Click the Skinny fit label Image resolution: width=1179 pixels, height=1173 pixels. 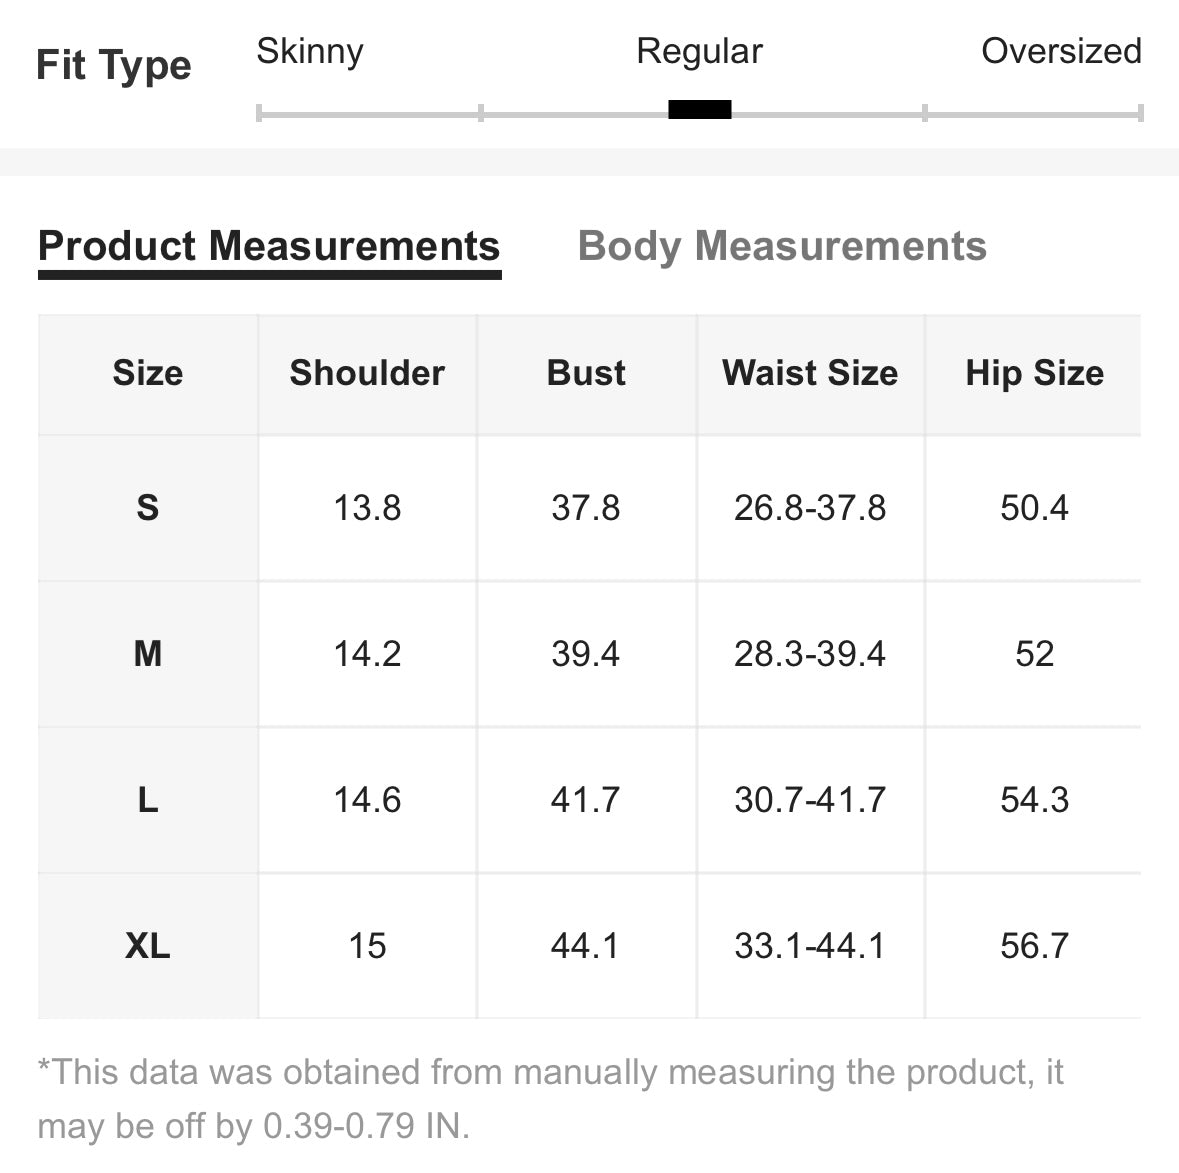(x=310, y=51)
